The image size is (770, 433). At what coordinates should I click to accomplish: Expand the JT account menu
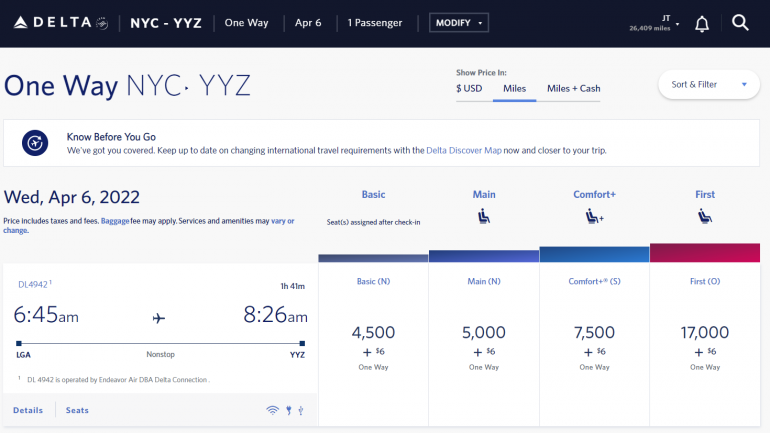point(662,22)
